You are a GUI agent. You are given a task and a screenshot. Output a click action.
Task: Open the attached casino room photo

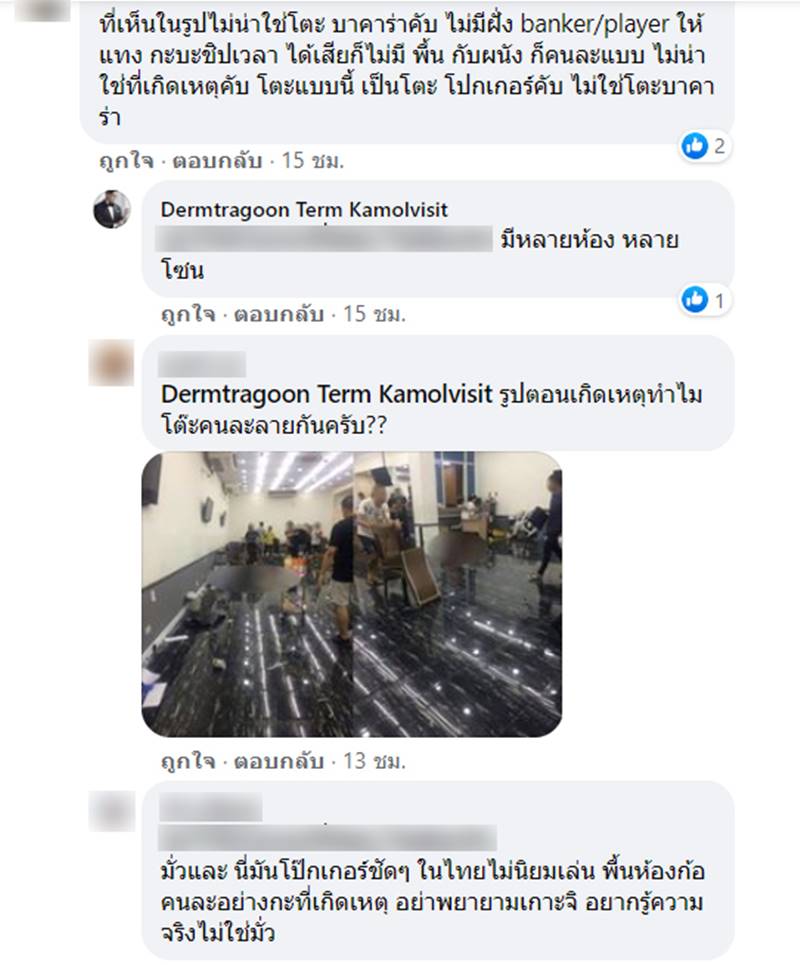[x=352, y=594]
